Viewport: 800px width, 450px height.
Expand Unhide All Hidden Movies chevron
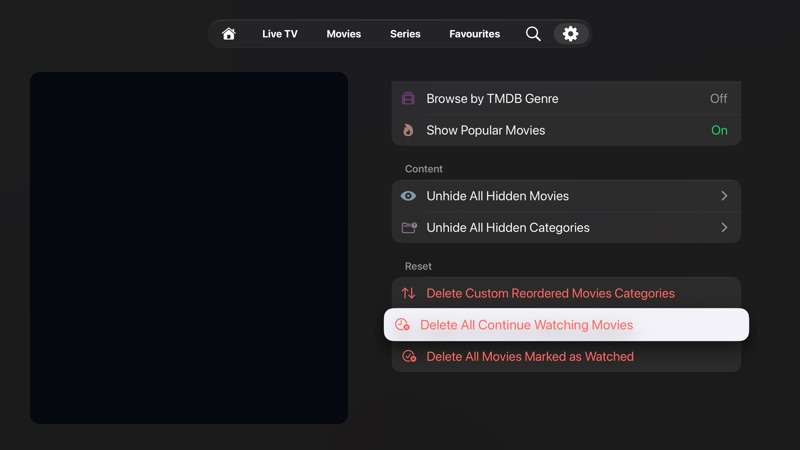[x=724, y=196]
